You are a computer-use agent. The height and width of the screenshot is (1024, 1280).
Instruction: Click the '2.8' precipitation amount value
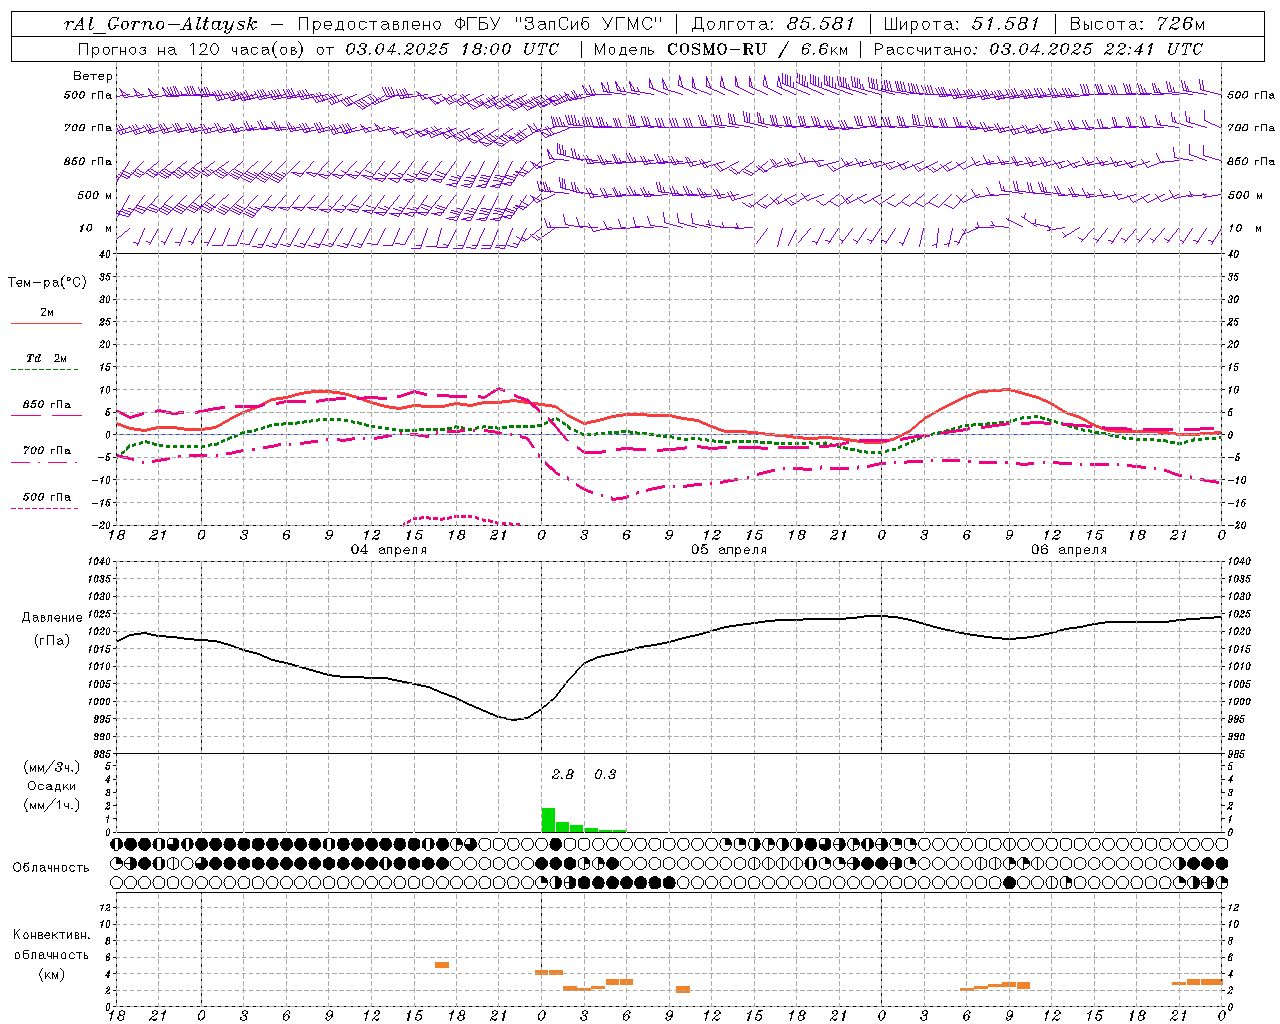[563, 775]
